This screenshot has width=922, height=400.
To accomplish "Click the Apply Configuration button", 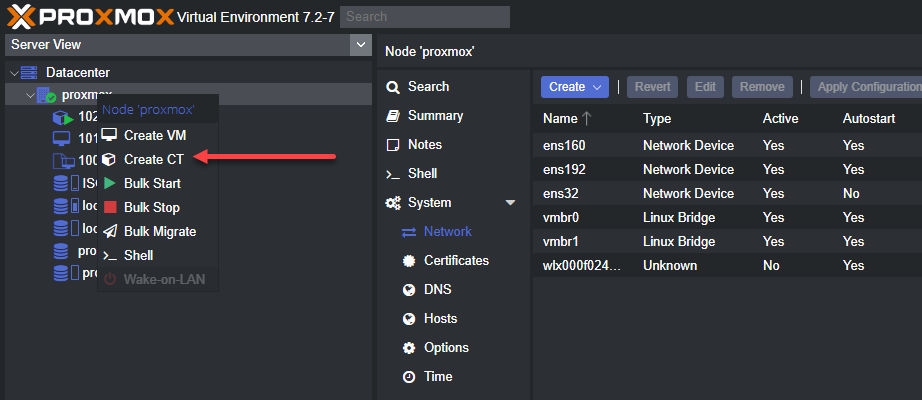I will tap(866, 87).
